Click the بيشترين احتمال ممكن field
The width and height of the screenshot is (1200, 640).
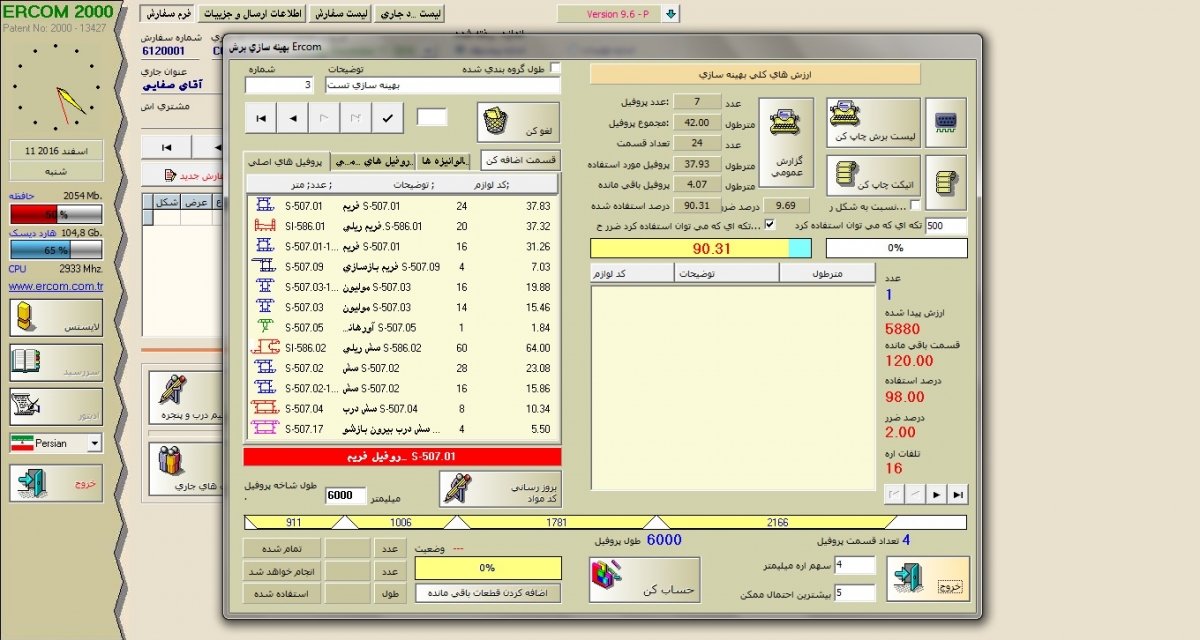(x=854, y=593)
